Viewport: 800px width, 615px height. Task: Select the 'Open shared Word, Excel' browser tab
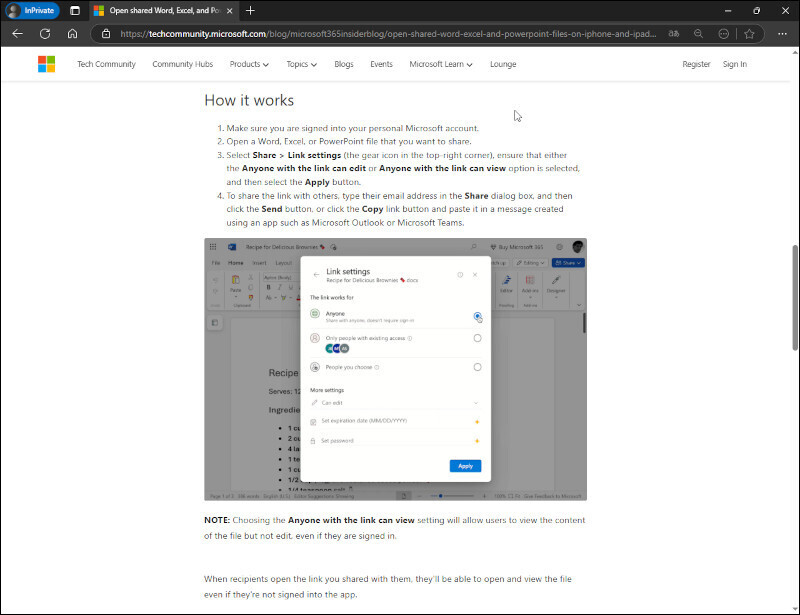[x=164, y=10]
